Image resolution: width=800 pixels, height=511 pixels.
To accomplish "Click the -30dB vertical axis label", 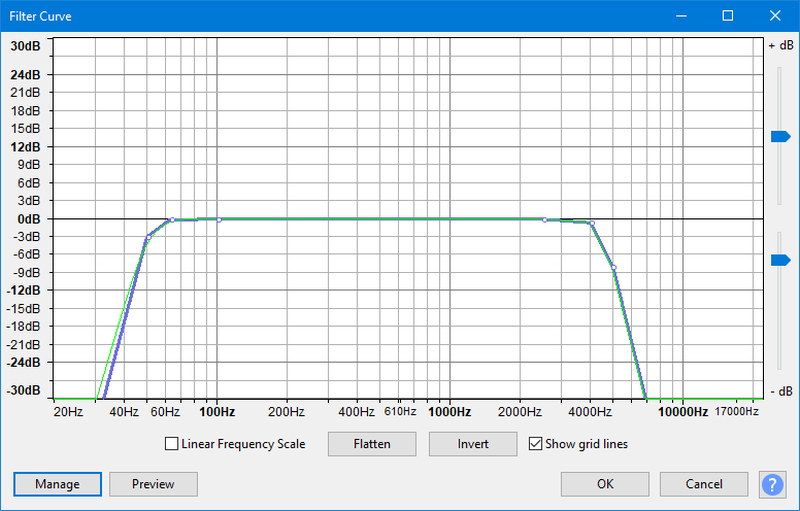I will pyautogui.click(x=23, y=391).
